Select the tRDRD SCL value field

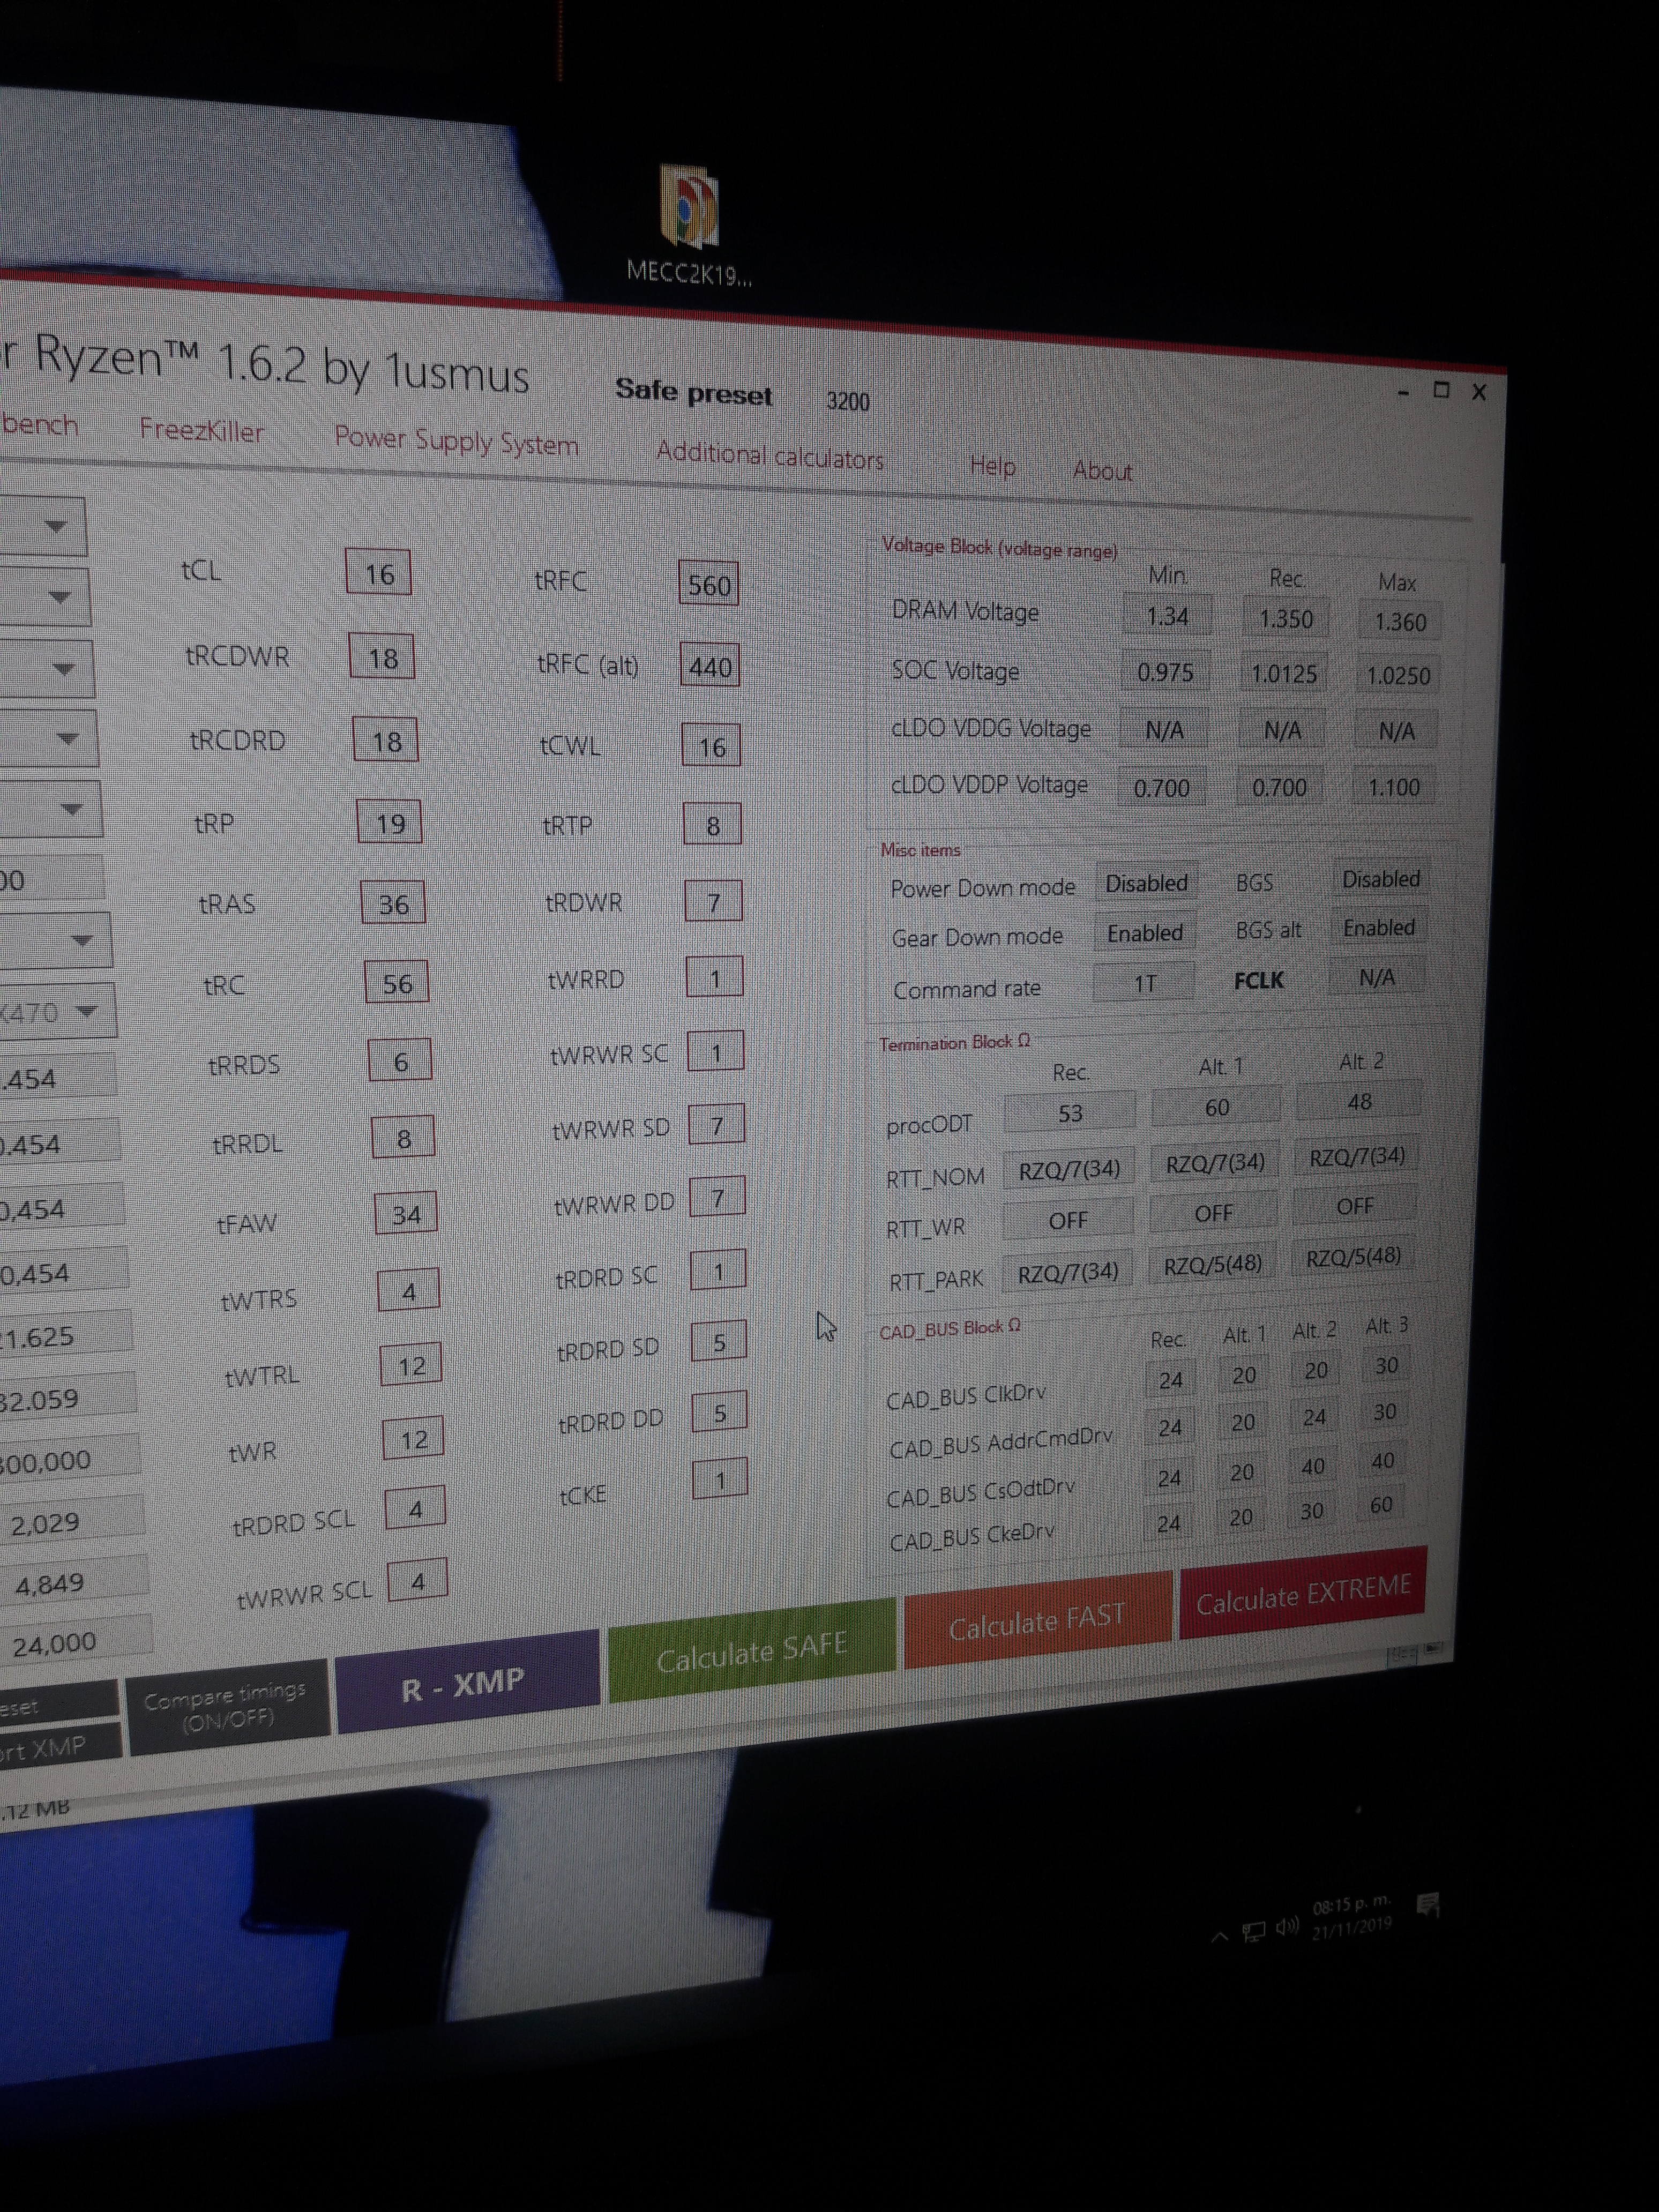coord(416,1509)
